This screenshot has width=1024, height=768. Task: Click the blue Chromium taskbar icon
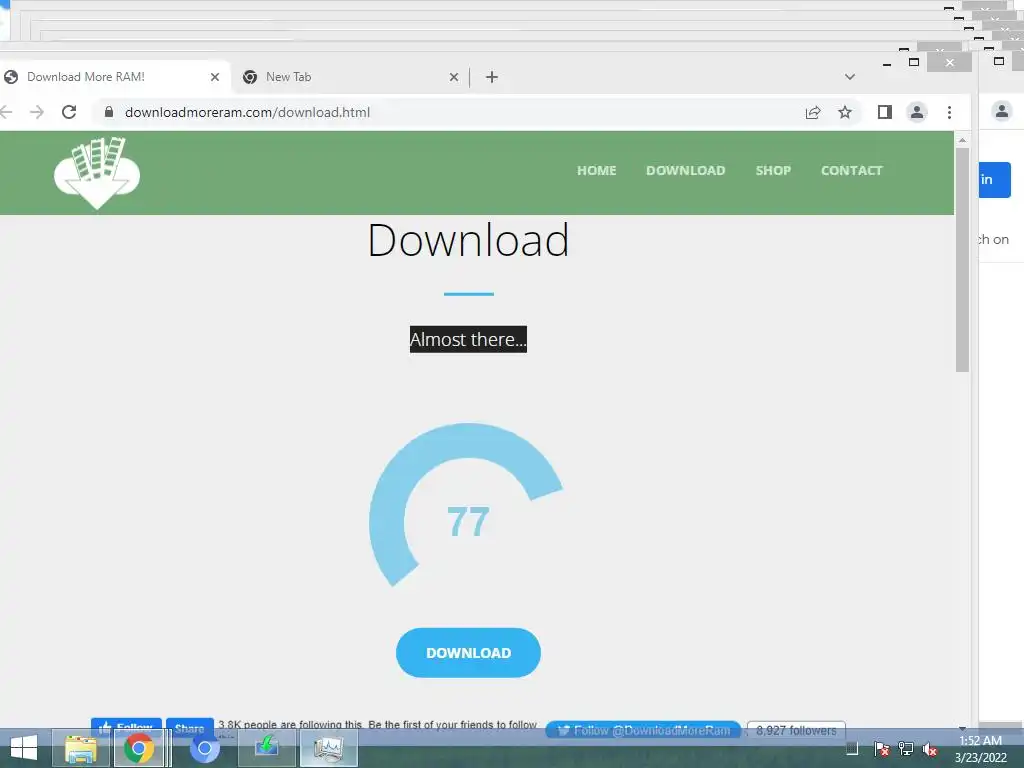click(204, 748)
